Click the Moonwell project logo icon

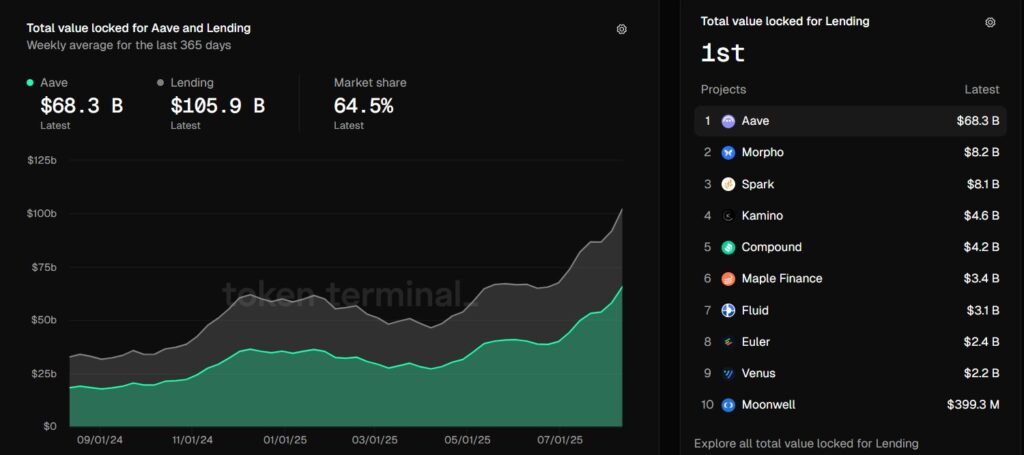[728, 405]
